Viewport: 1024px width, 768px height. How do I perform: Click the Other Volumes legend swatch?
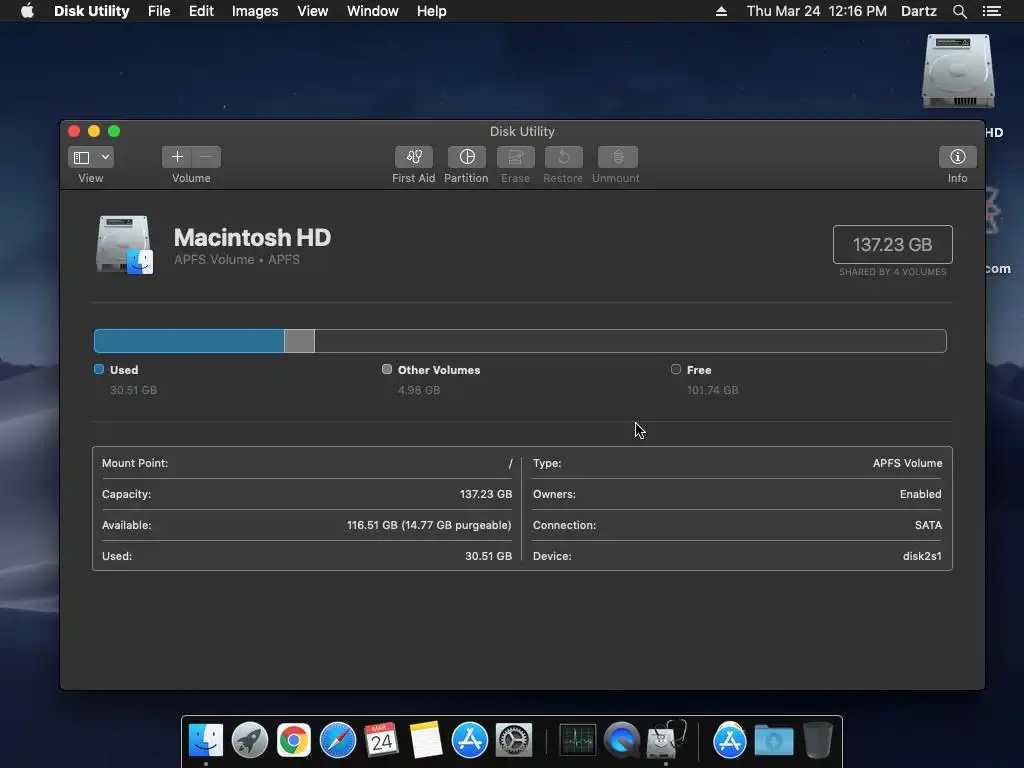(387, 369)
